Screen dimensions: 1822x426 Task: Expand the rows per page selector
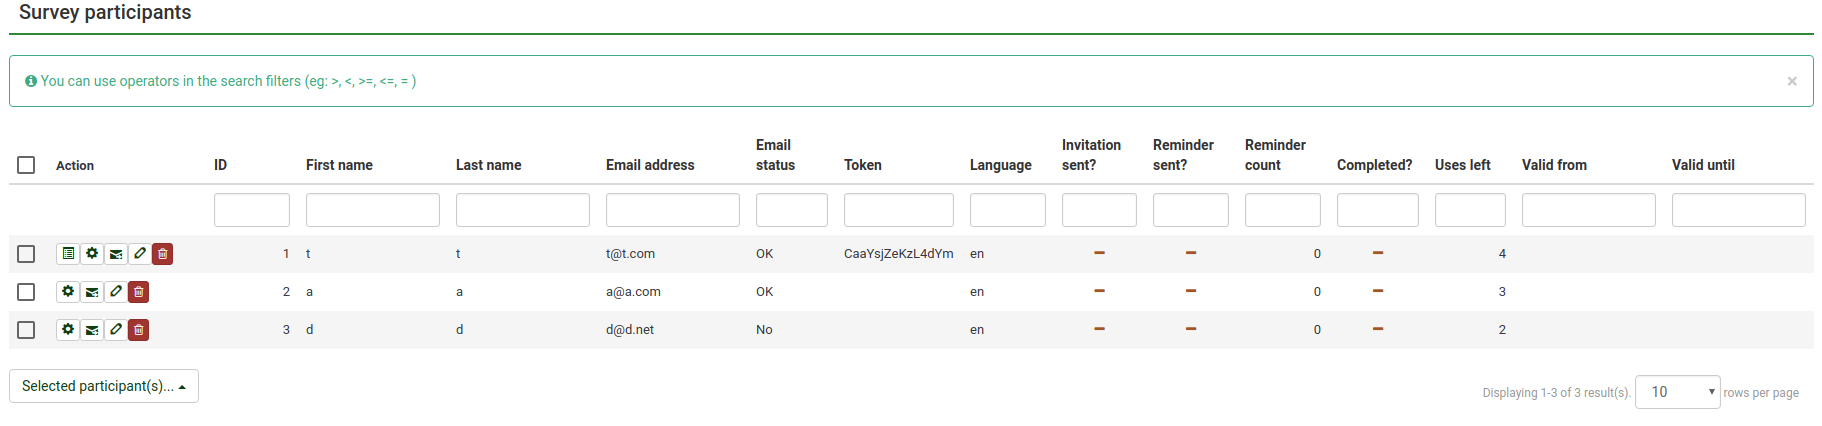[1677, 392]
